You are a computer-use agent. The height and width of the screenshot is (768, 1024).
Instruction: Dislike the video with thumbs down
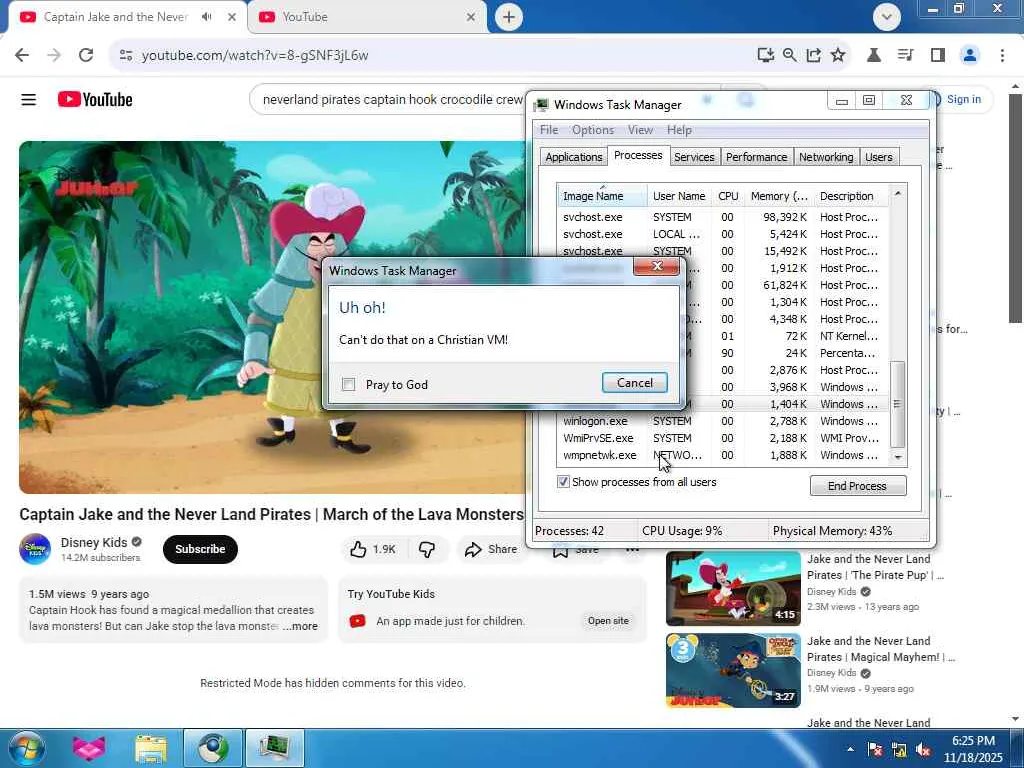pyautogui.click(x=427, y=549)
